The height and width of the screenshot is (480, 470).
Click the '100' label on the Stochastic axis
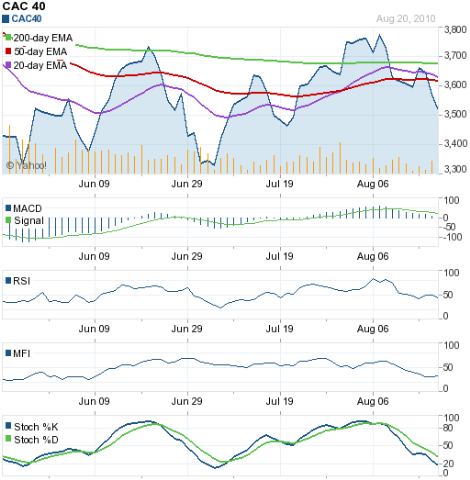pyautogui.click(x=451, y=418)
